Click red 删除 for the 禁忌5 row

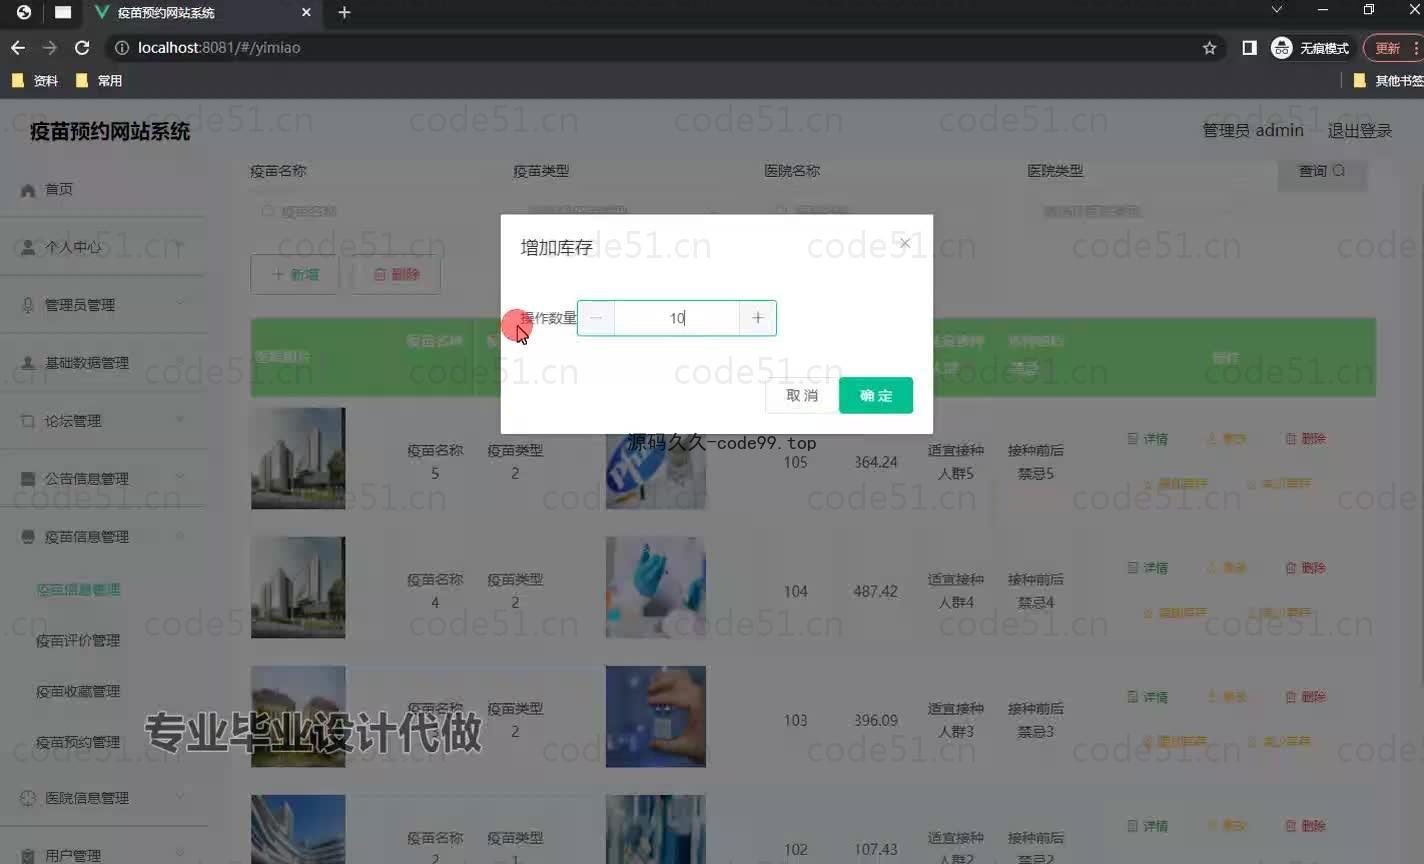[x=1305, y=438]
